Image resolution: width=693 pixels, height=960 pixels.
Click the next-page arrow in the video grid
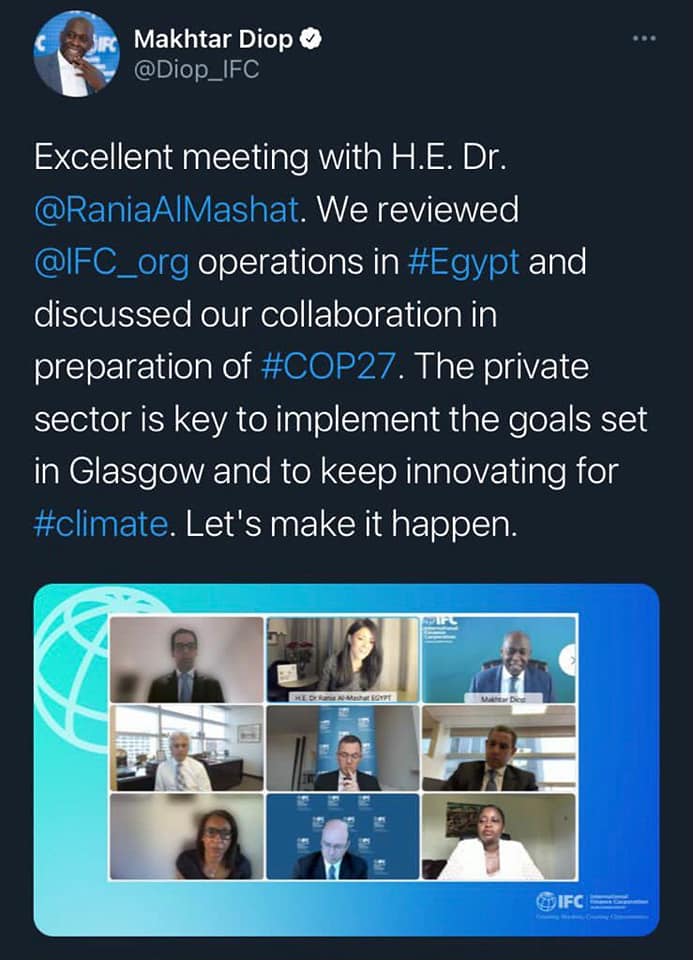570,659
